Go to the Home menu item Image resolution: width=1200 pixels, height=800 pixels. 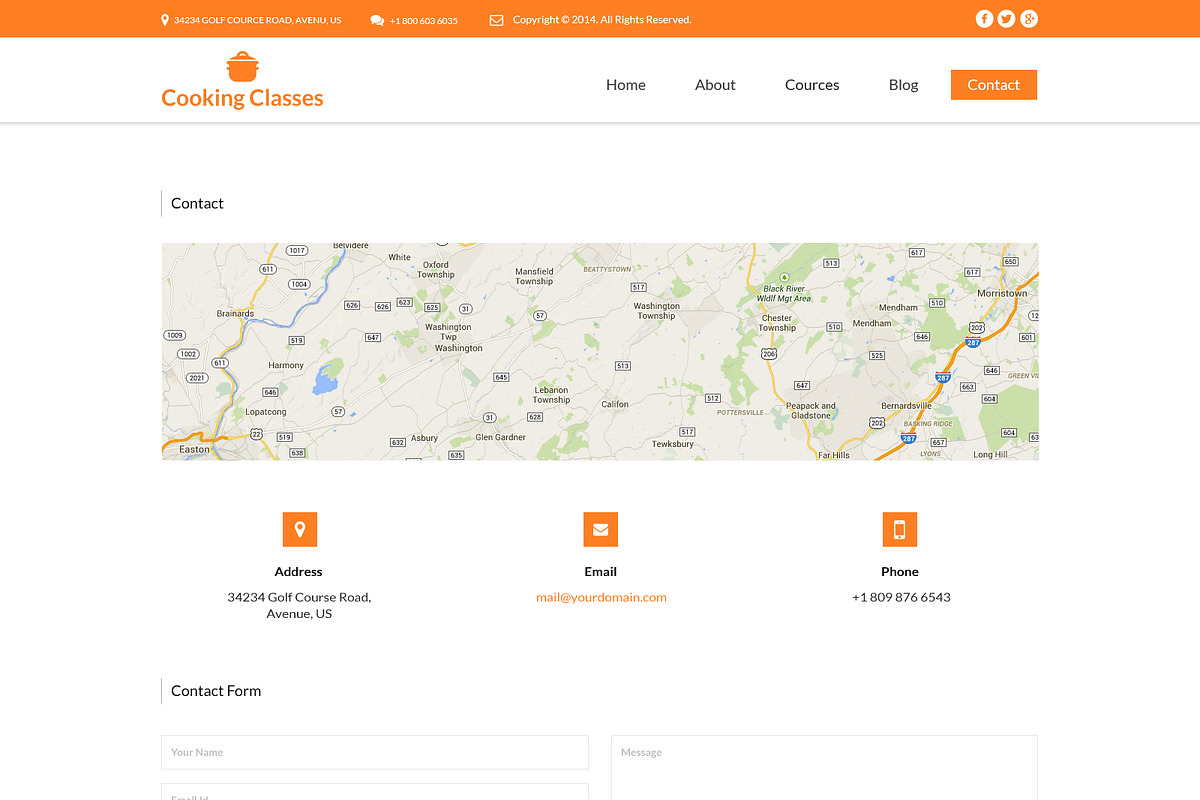626,85
